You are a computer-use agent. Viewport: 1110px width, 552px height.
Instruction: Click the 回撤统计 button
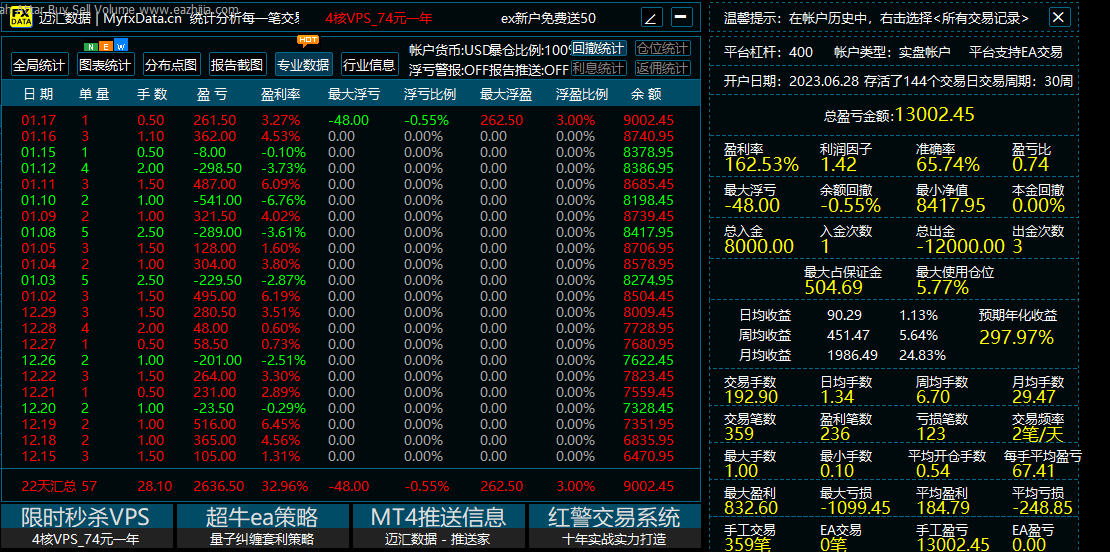click(599, 48)
